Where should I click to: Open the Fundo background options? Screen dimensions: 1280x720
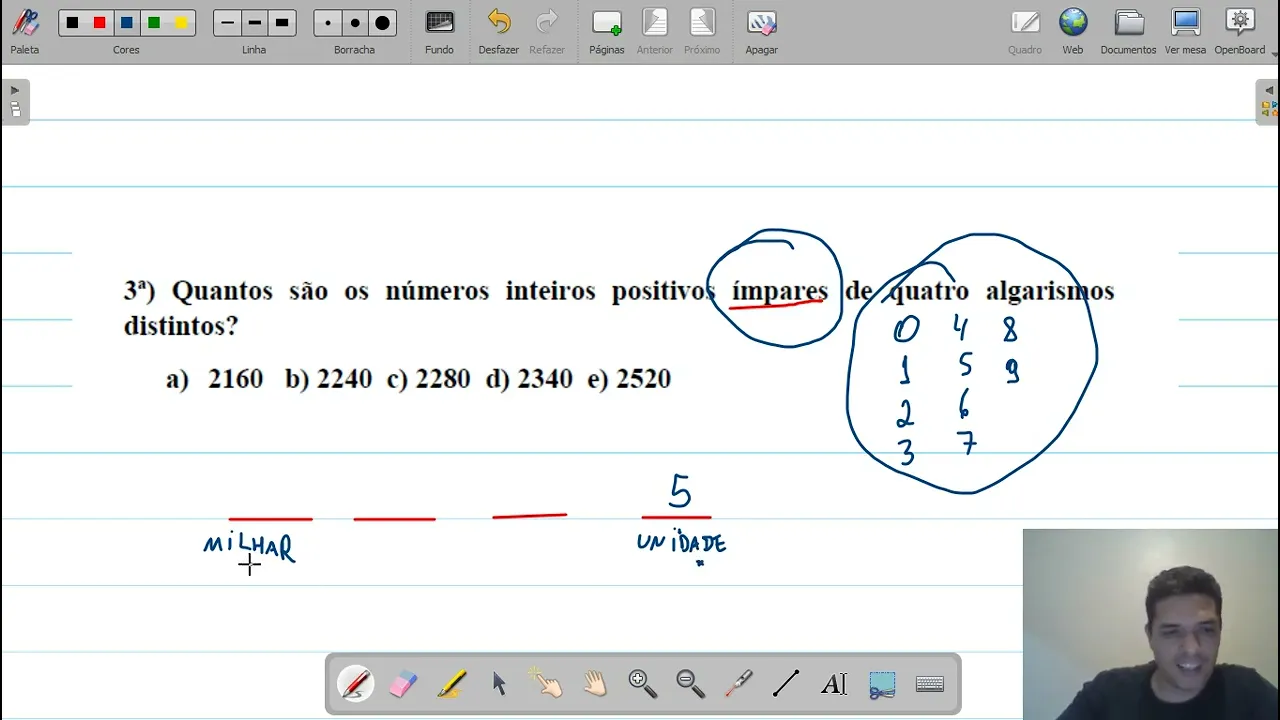click(x=439, y=31)
